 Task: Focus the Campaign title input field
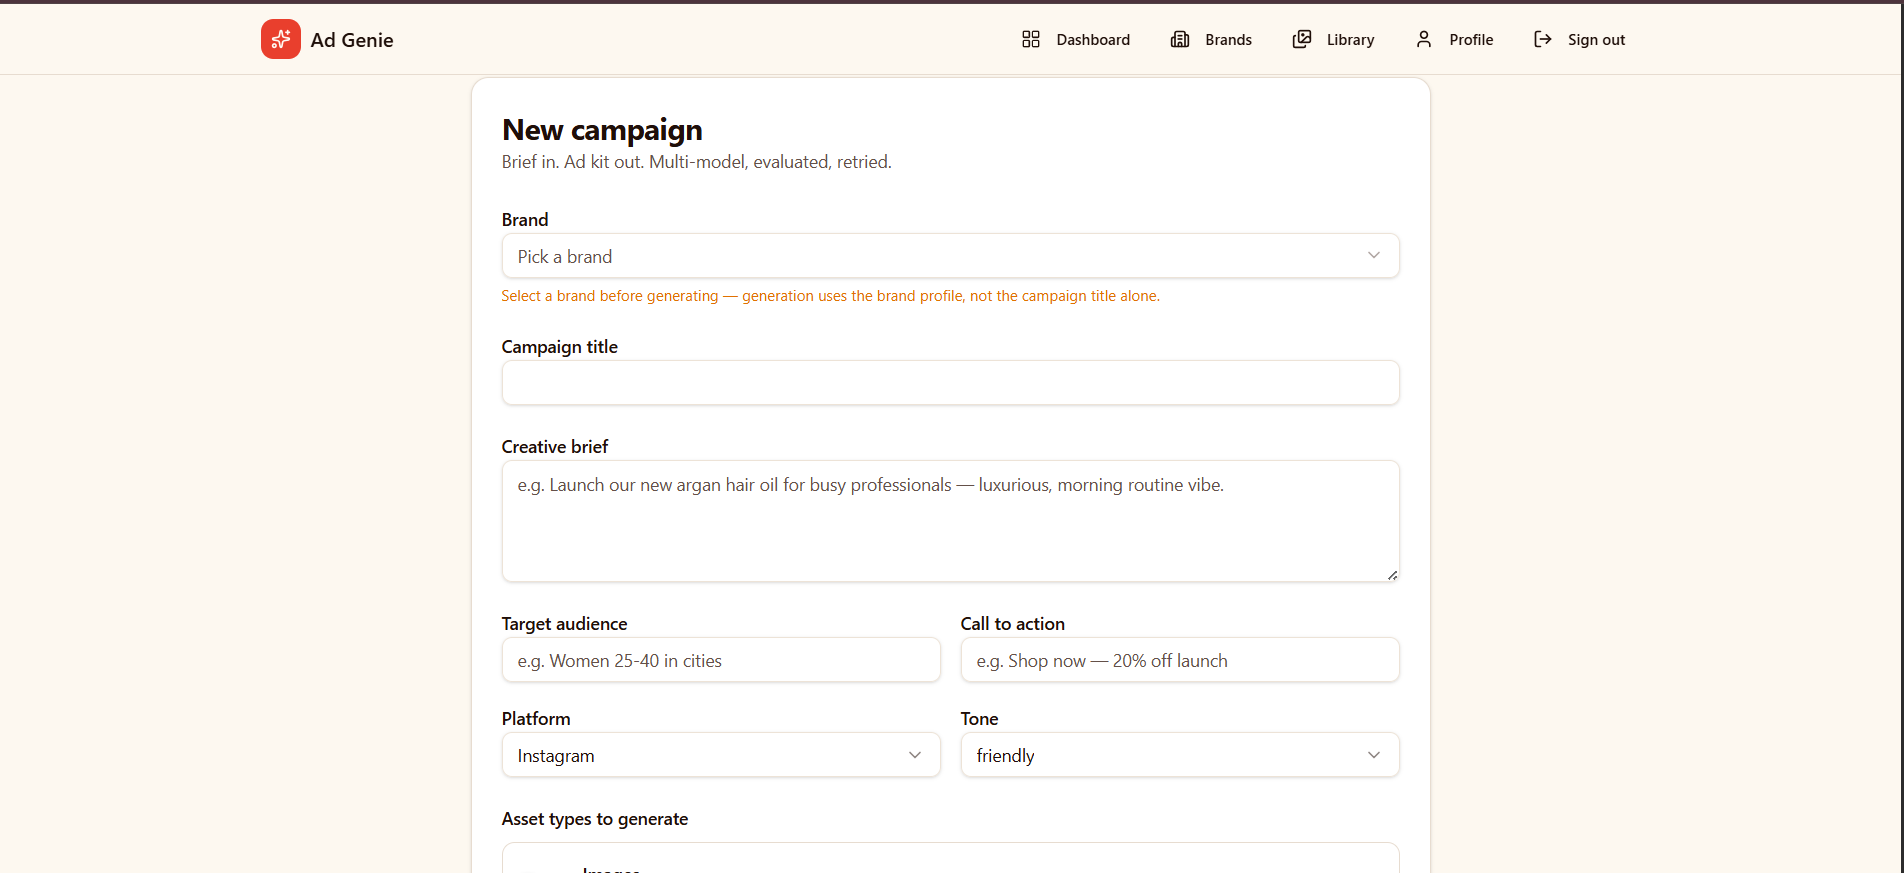(950, 383)
